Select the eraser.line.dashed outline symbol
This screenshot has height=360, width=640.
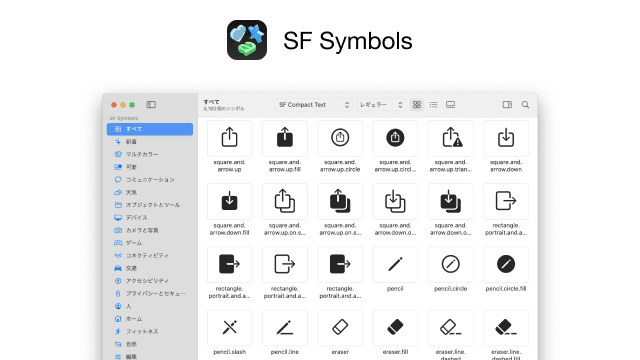[451, 328]
